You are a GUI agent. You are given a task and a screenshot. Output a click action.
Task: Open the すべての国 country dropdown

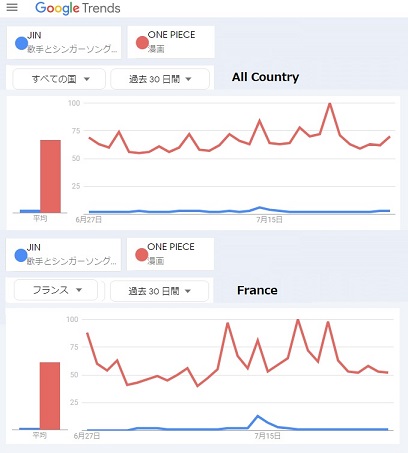click(x=59, y=79)
